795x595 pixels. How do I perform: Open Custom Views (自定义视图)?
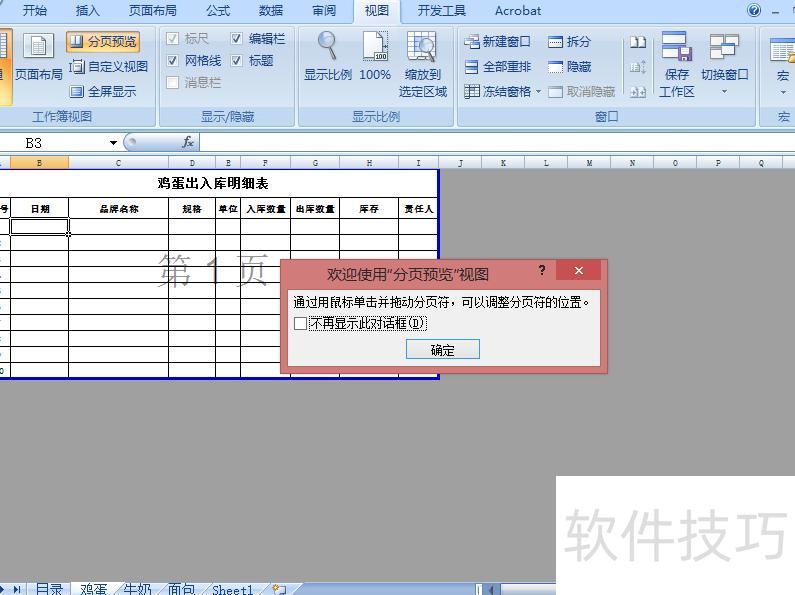(109, 66)
